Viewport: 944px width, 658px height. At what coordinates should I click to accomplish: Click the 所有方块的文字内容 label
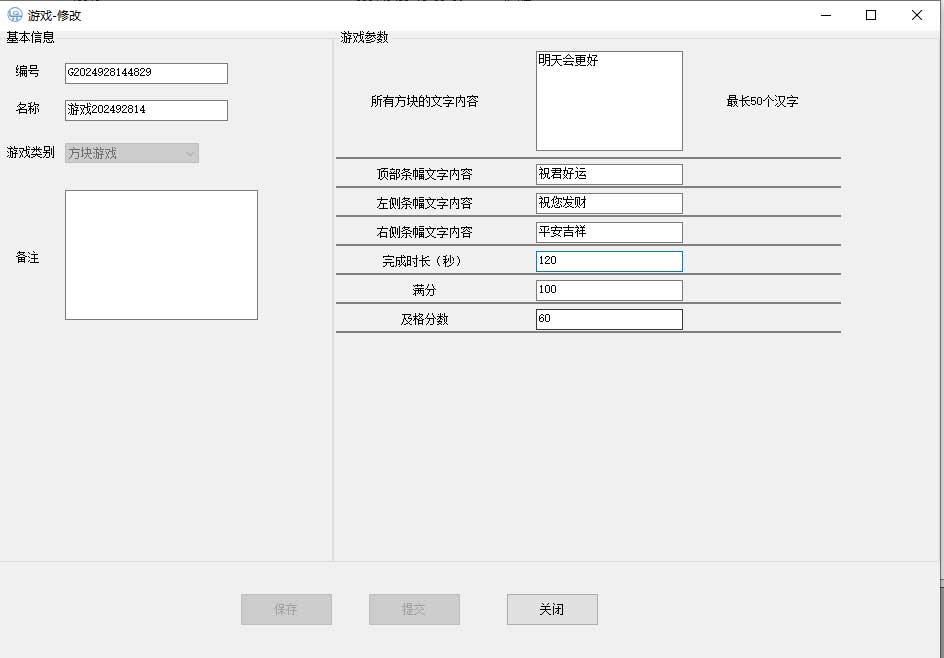tap(424, 101)
